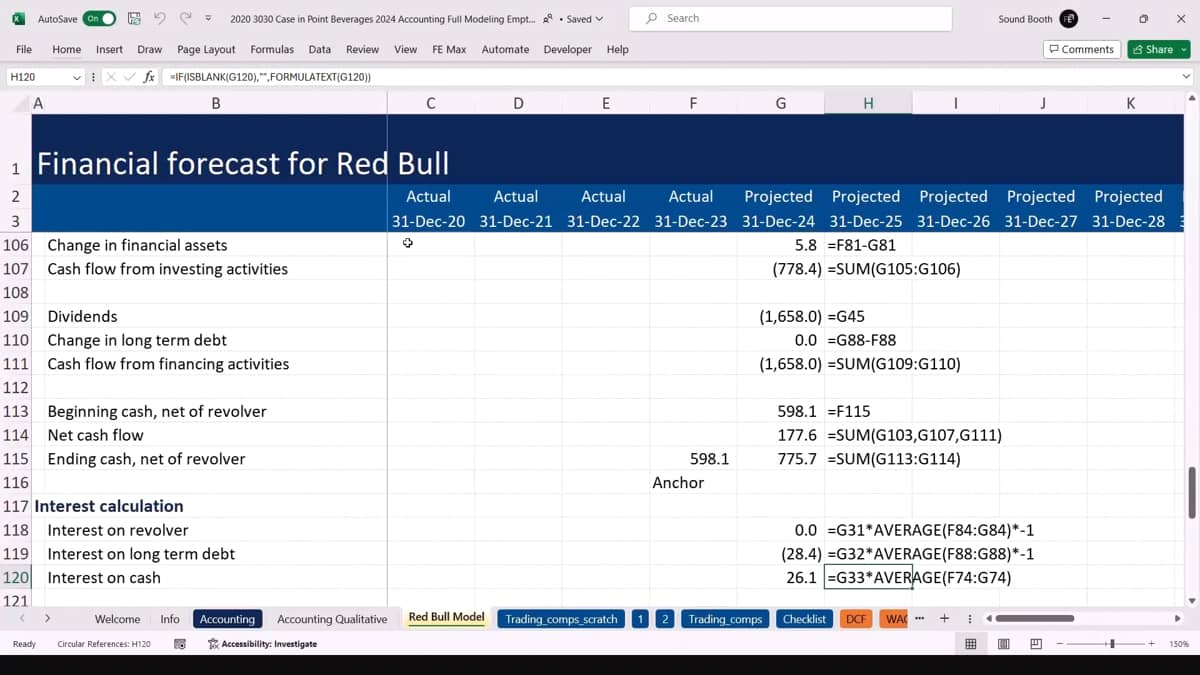Click in the Search box

[x=790, y=19]
